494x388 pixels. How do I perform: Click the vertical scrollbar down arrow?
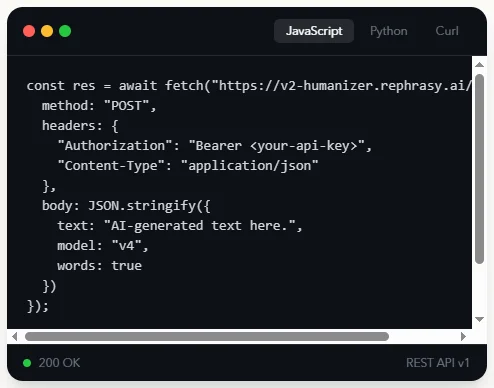click(479, 319)
